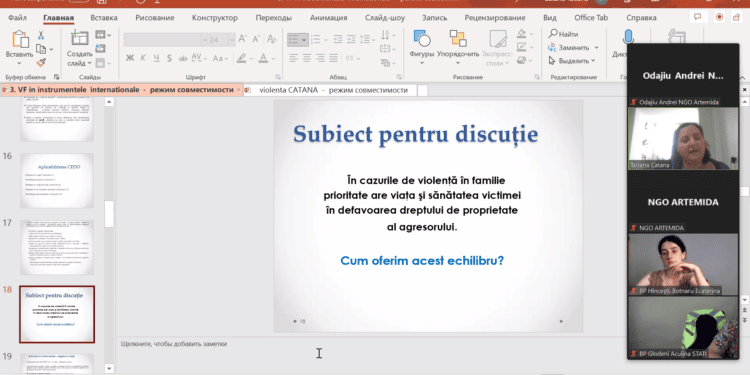The width and height of the screenshot is (750, 375).
Task: Open comments pane speech bubble icon
Action: click(x=698, y=17)
